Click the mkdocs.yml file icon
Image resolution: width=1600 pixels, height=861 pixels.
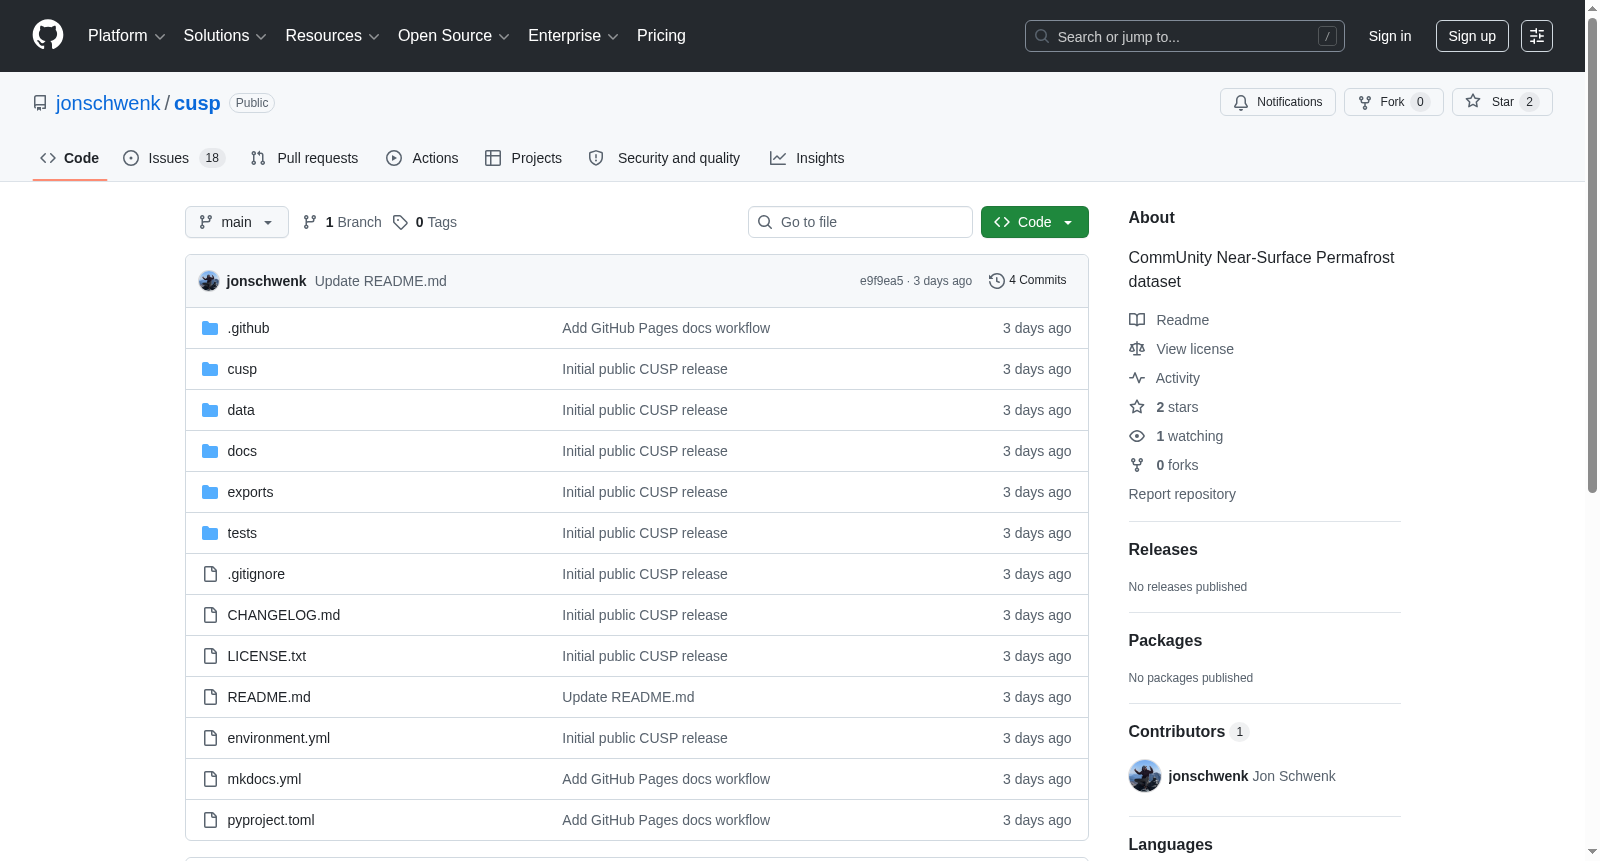coord(210,779)
